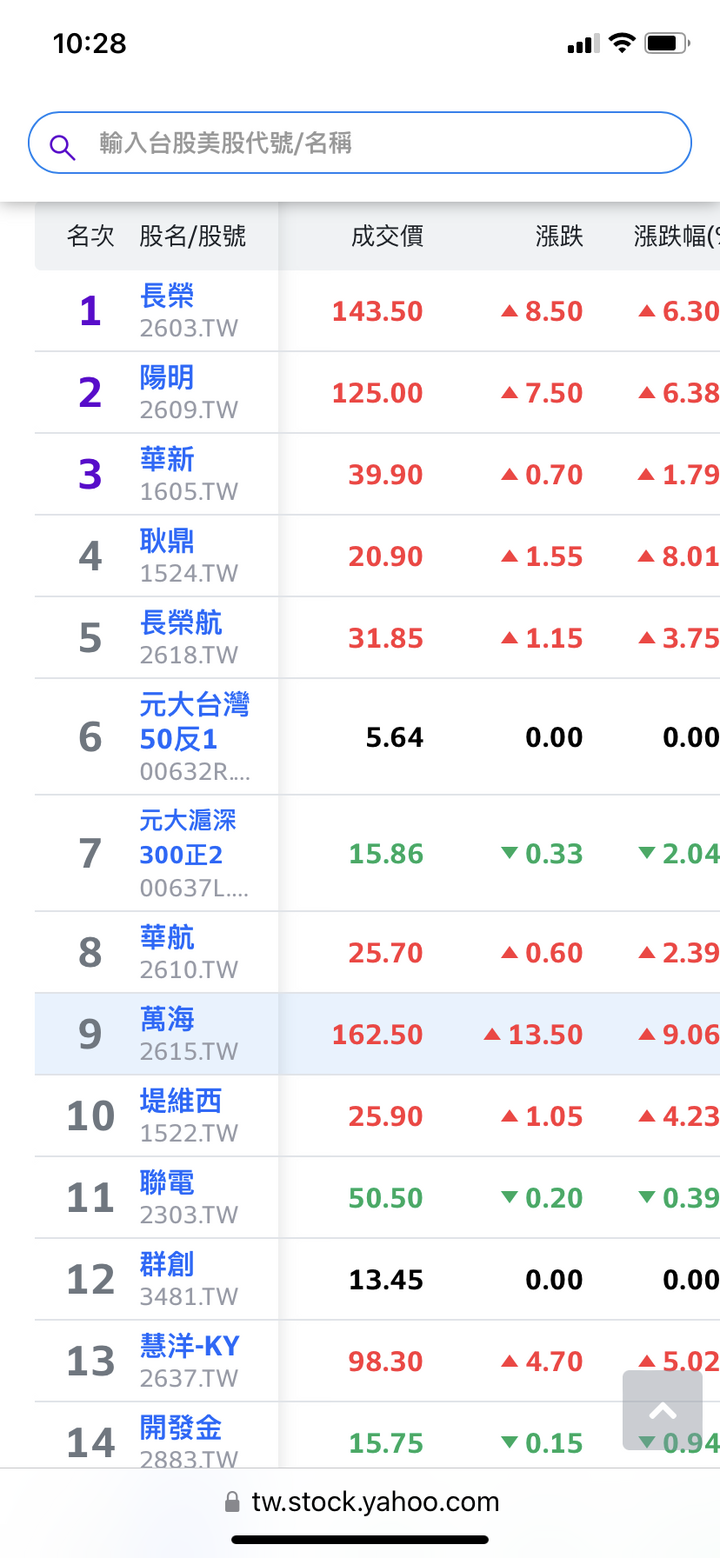The image size is (720, 1558).
Task: Tap price 50.50 for 聯電
Action: 386,1200
